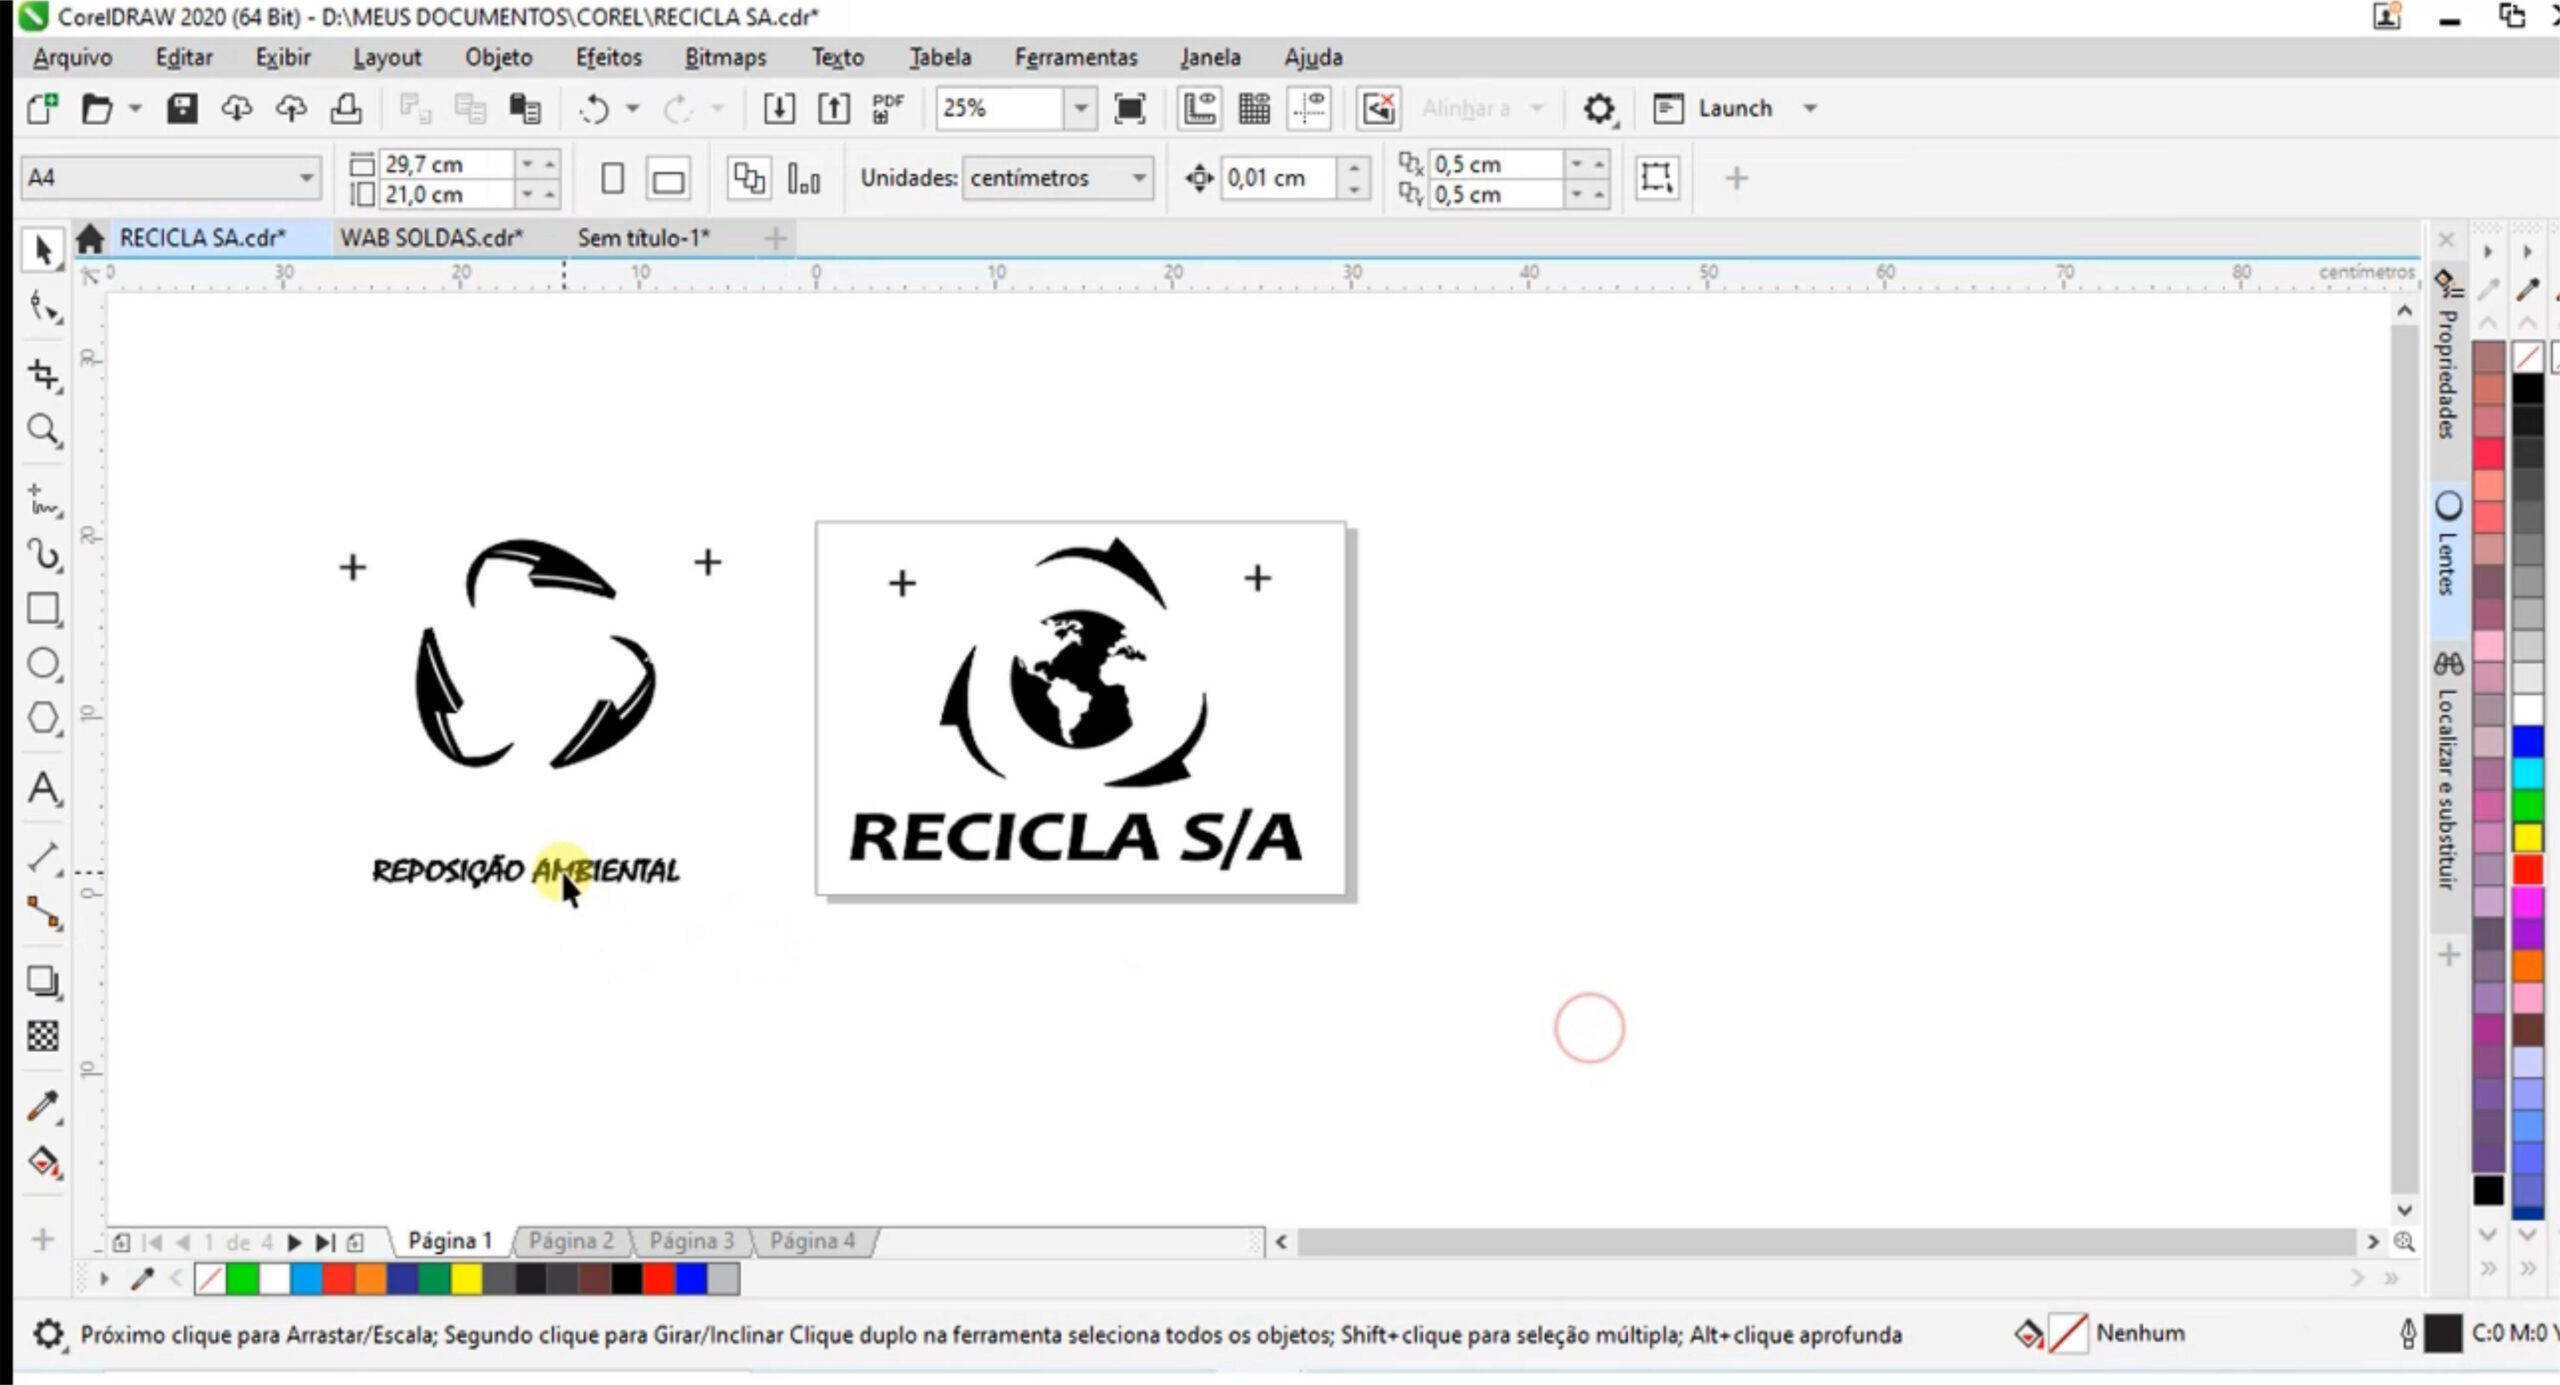Toggle the rulers visibility
Image resolution: width=2560 pixels, height=1385 pixels.
coord(1200,108)
